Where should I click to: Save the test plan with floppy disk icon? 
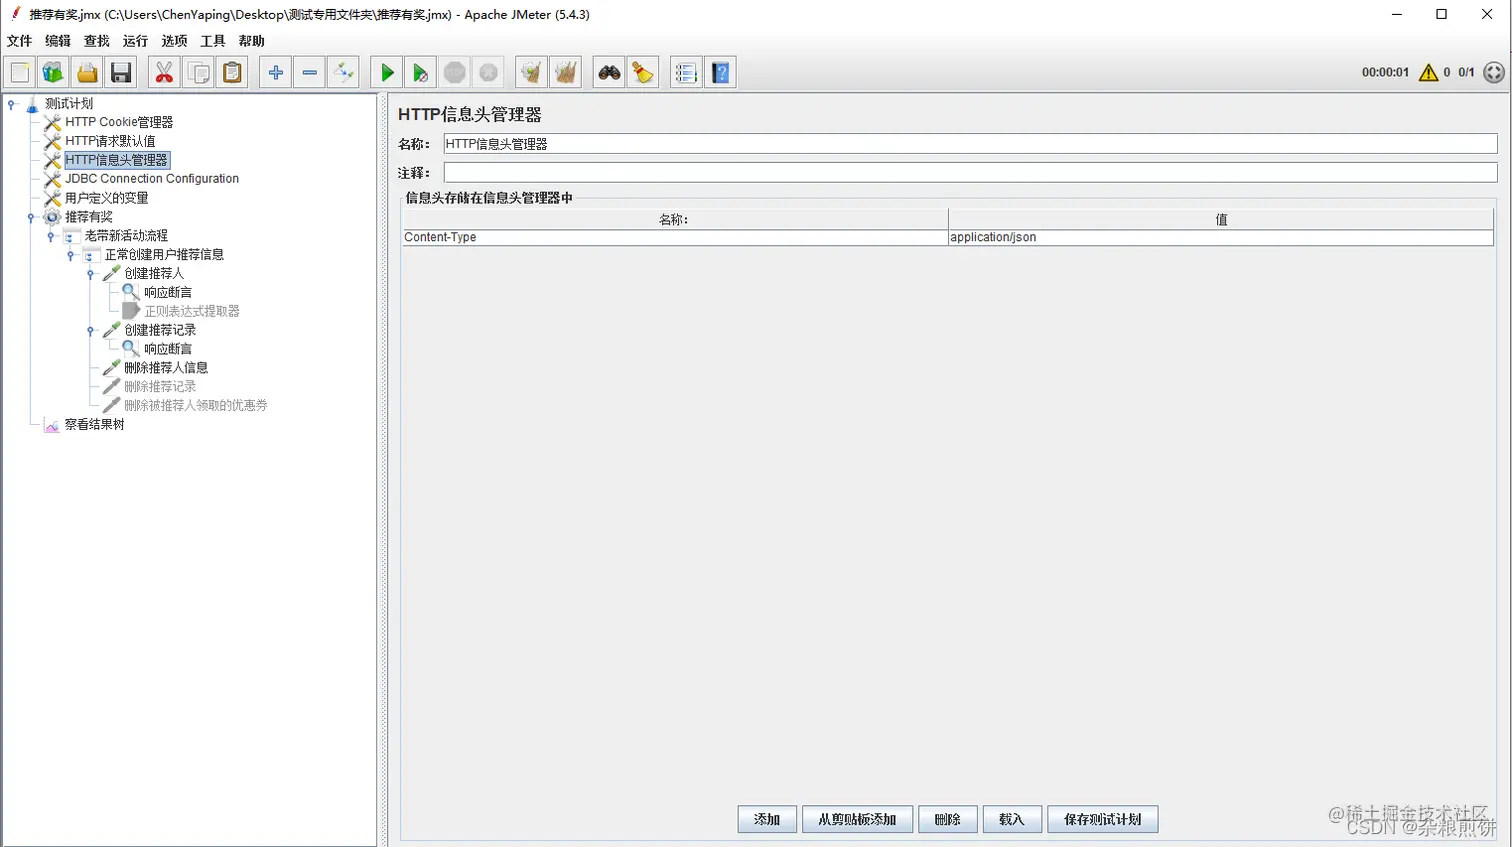(x=121, y=73)
